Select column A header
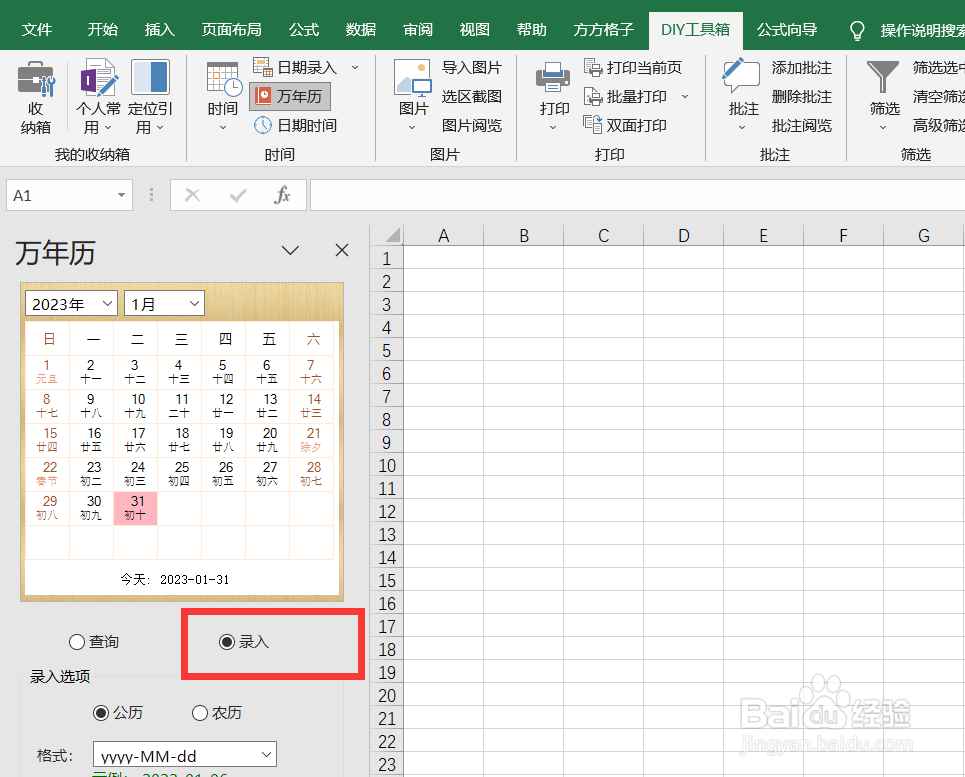This screenshot has width=965, height=777. tap(443, 235)
